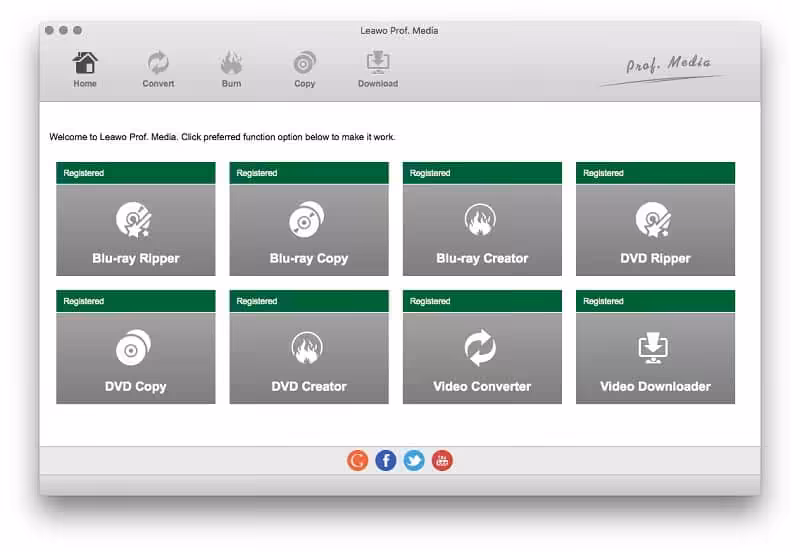Click Registered banner above DVD Creator
The width and height of the screenshot is (800, 552).
point(309,301)
